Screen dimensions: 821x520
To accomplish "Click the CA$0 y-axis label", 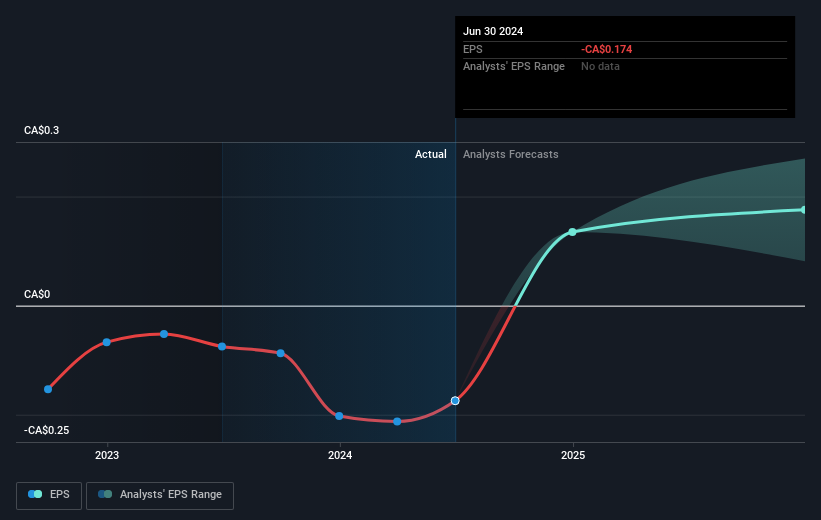I will 37,294.
